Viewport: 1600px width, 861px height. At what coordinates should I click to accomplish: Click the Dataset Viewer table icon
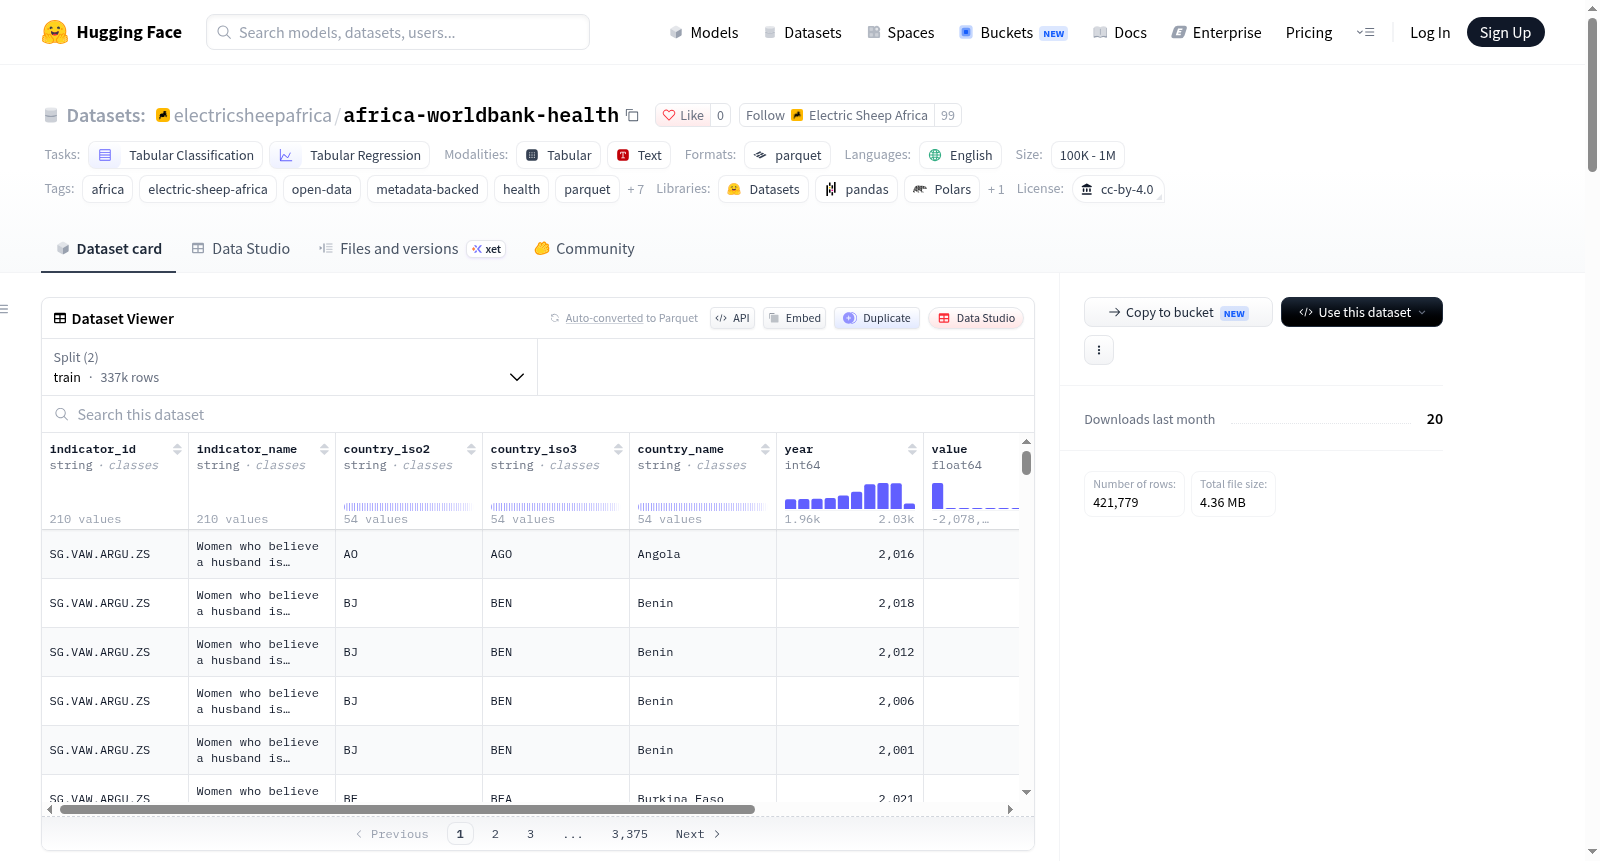(x=60, y=318)
